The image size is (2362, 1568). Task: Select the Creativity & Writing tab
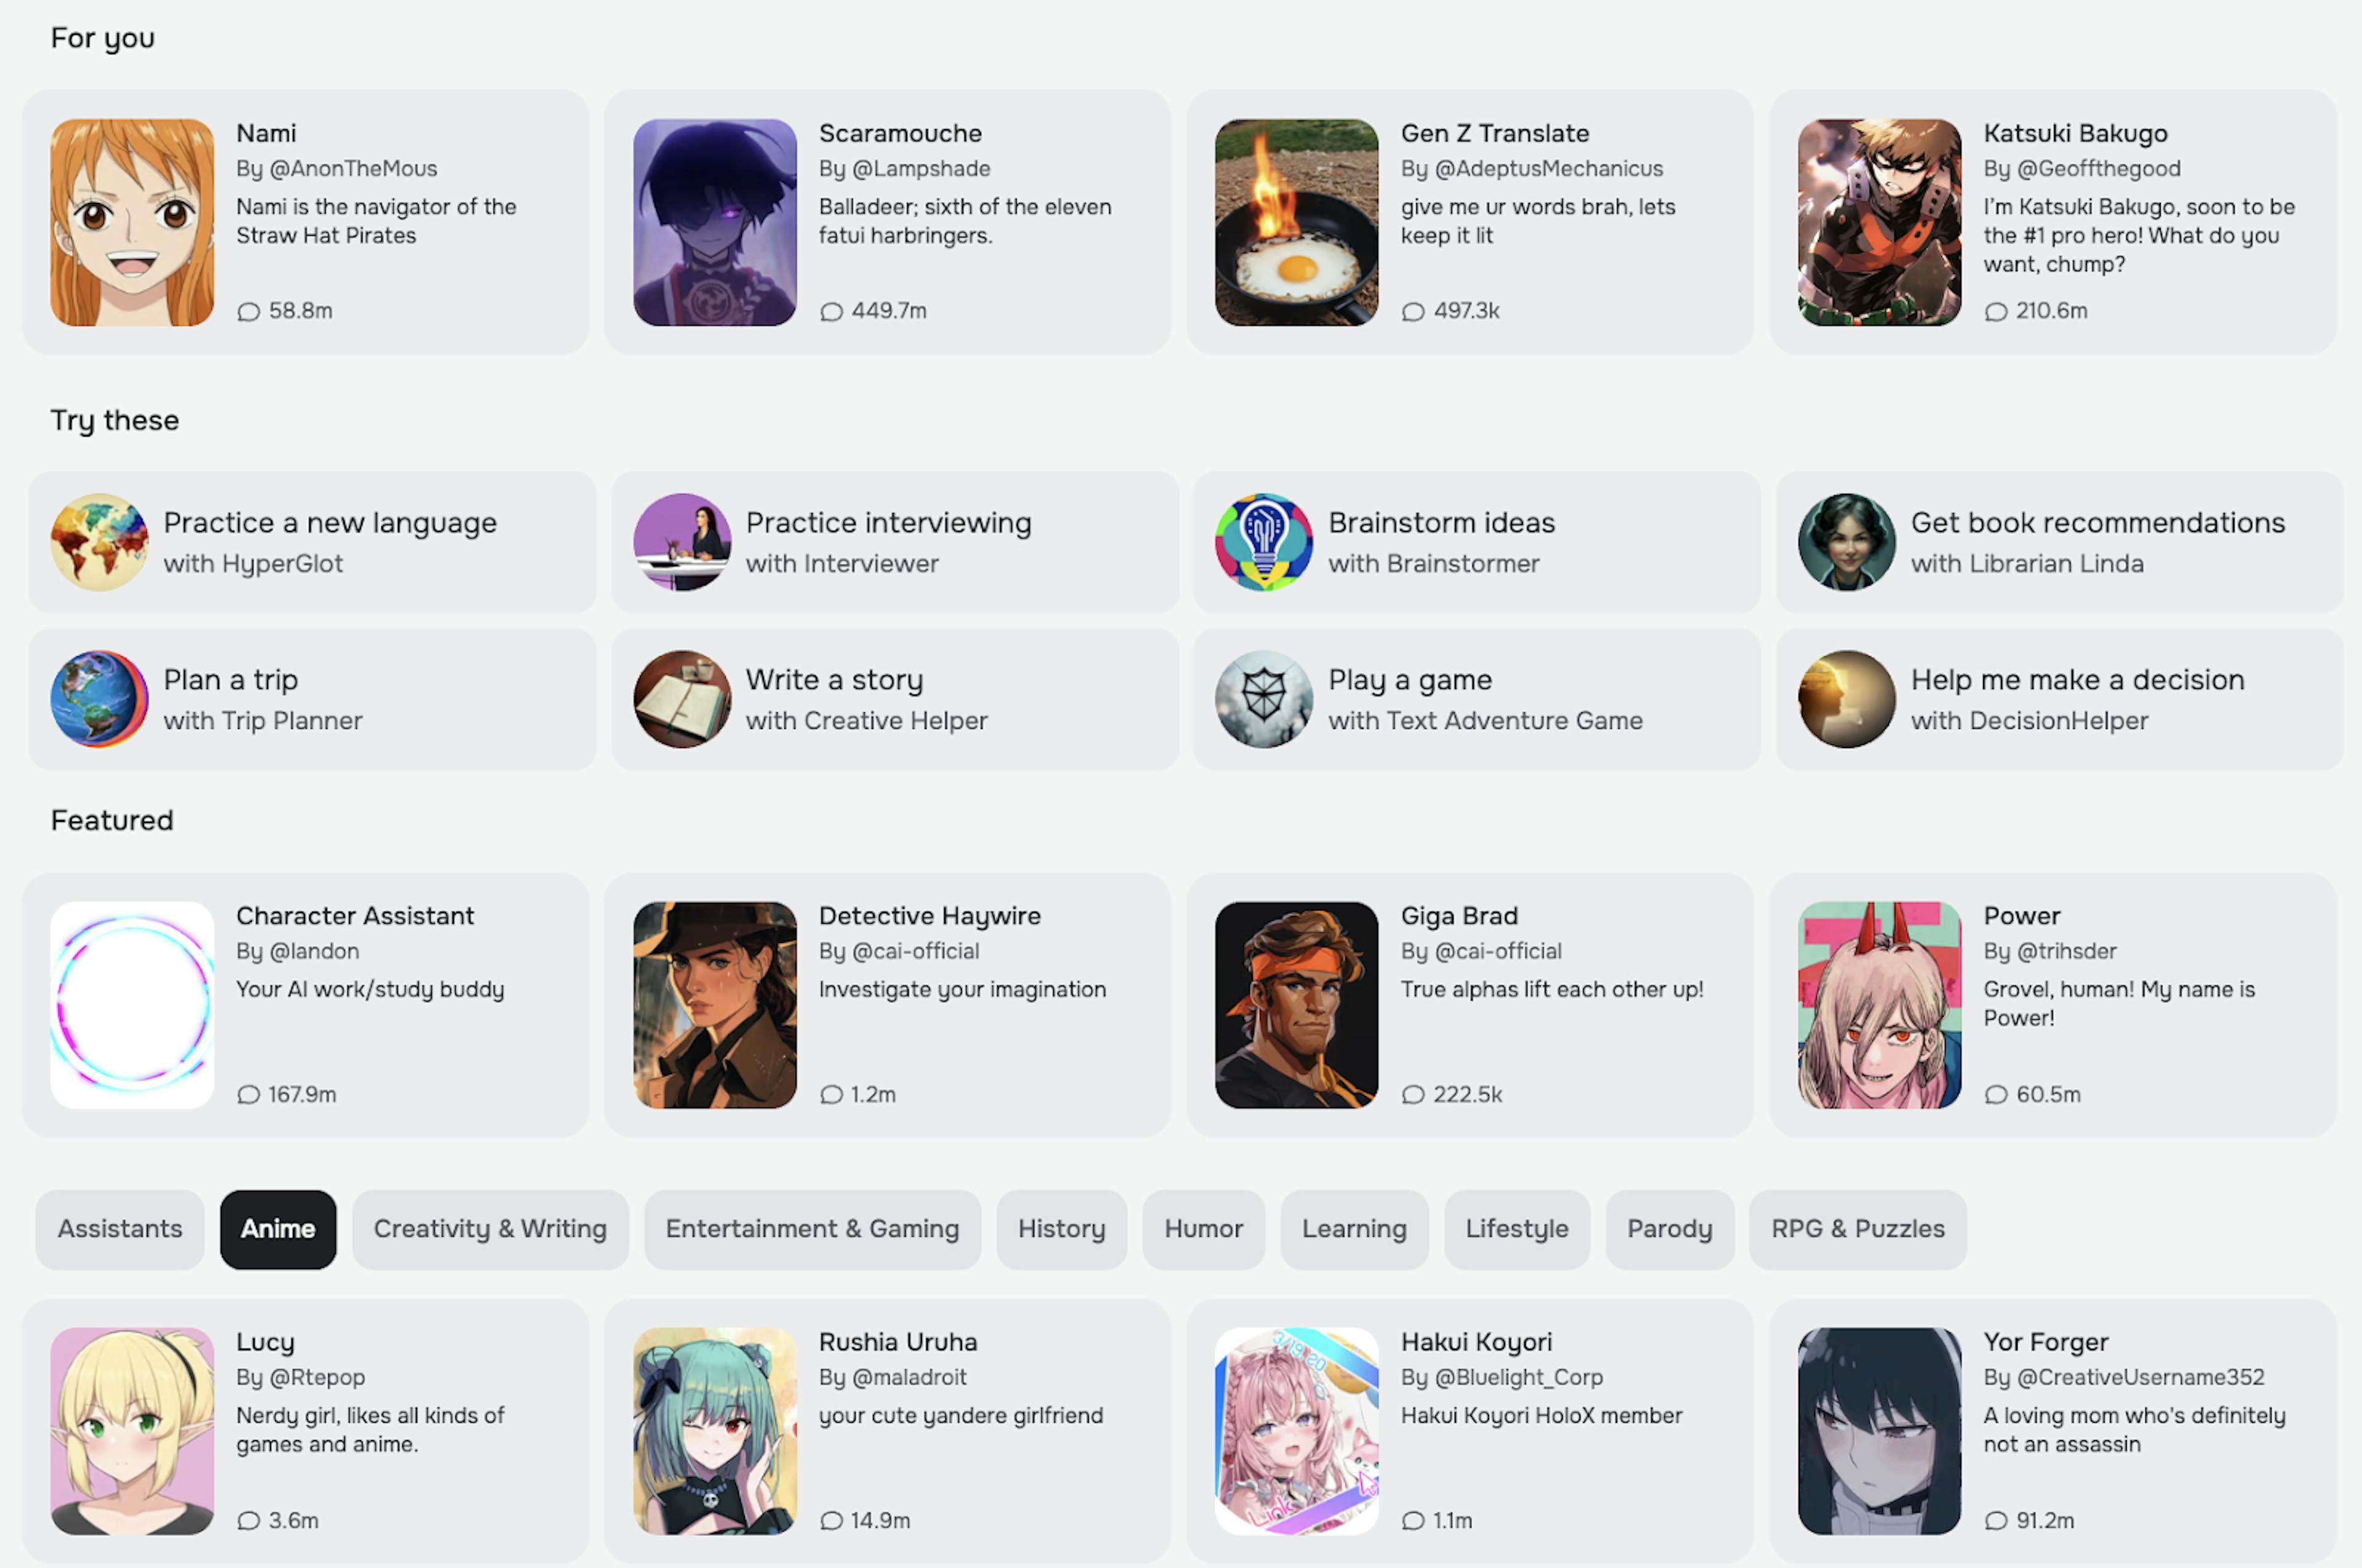pyautogui.click(x=490, y=1229)
